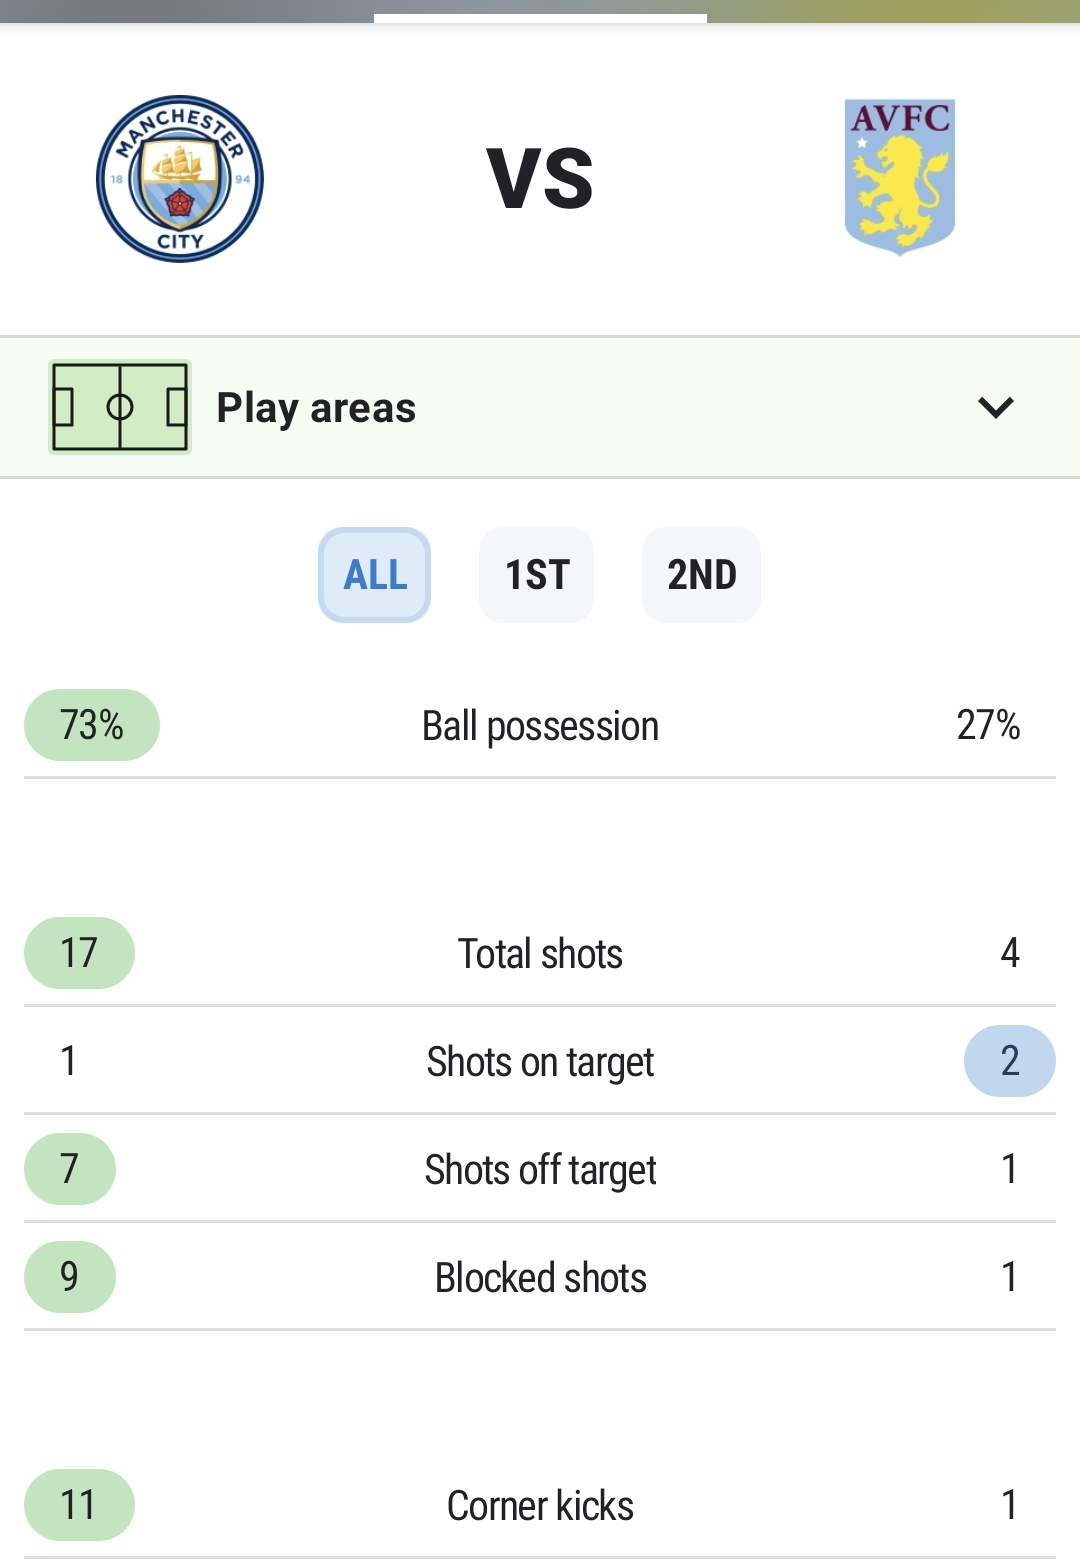Tap the 11 corner kicks badge

pos(79,1505)
